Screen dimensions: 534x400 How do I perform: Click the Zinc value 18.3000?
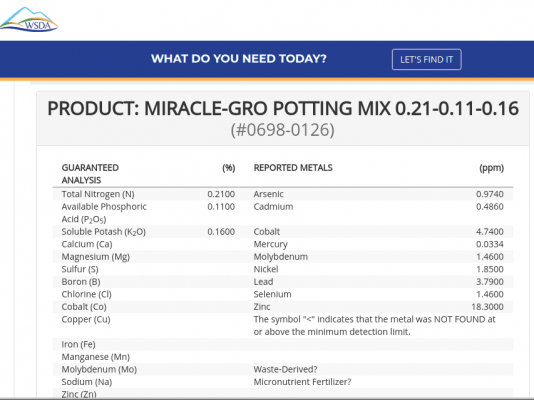pos(487,307)
